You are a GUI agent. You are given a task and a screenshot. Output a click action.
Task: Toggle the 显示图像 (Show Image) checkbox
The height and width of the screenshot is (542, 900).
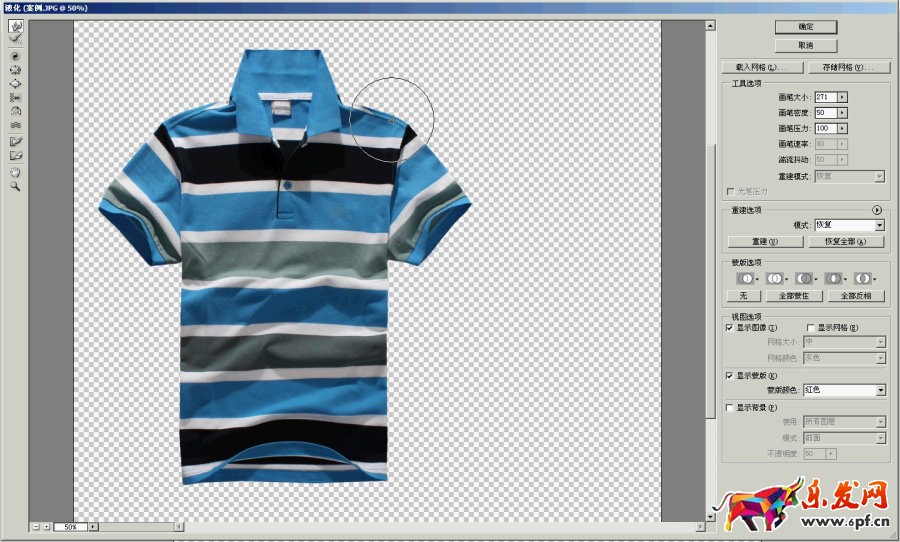[729, 327]
